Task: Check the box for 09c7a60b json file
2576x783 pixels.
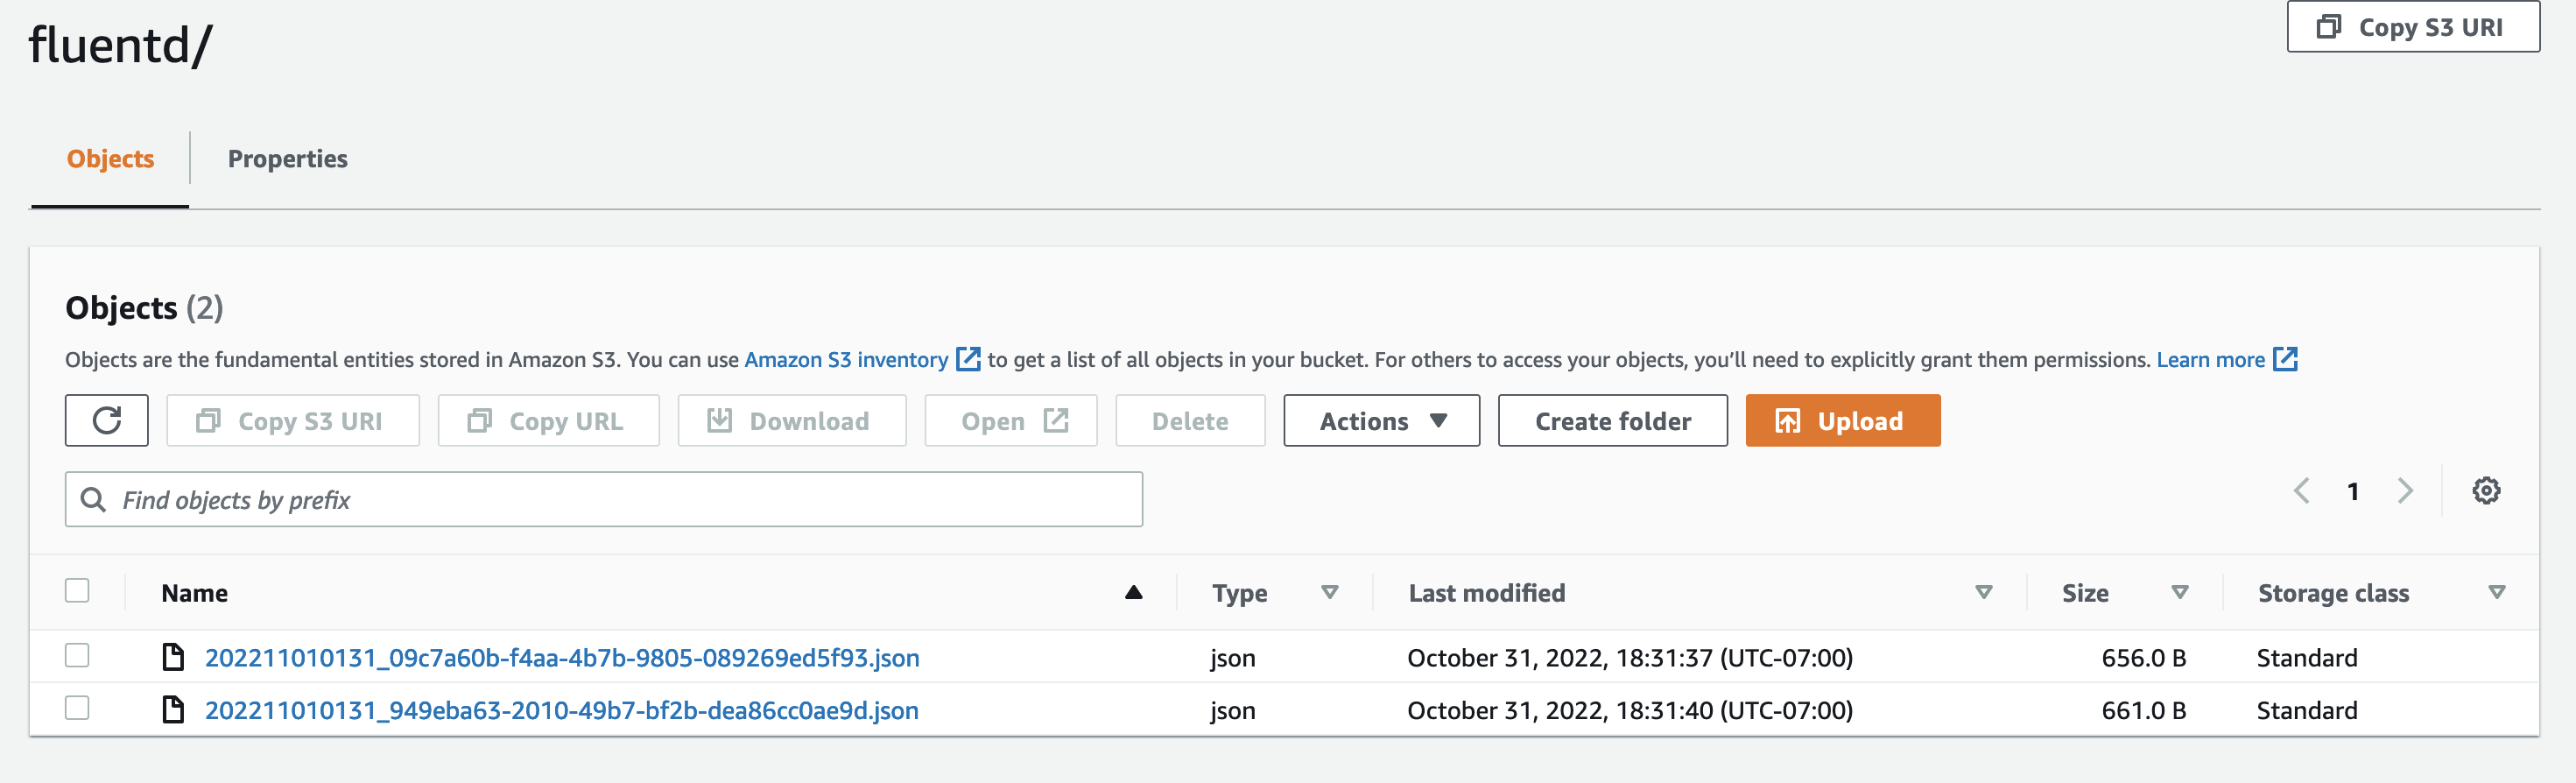Action: point(77,655)
